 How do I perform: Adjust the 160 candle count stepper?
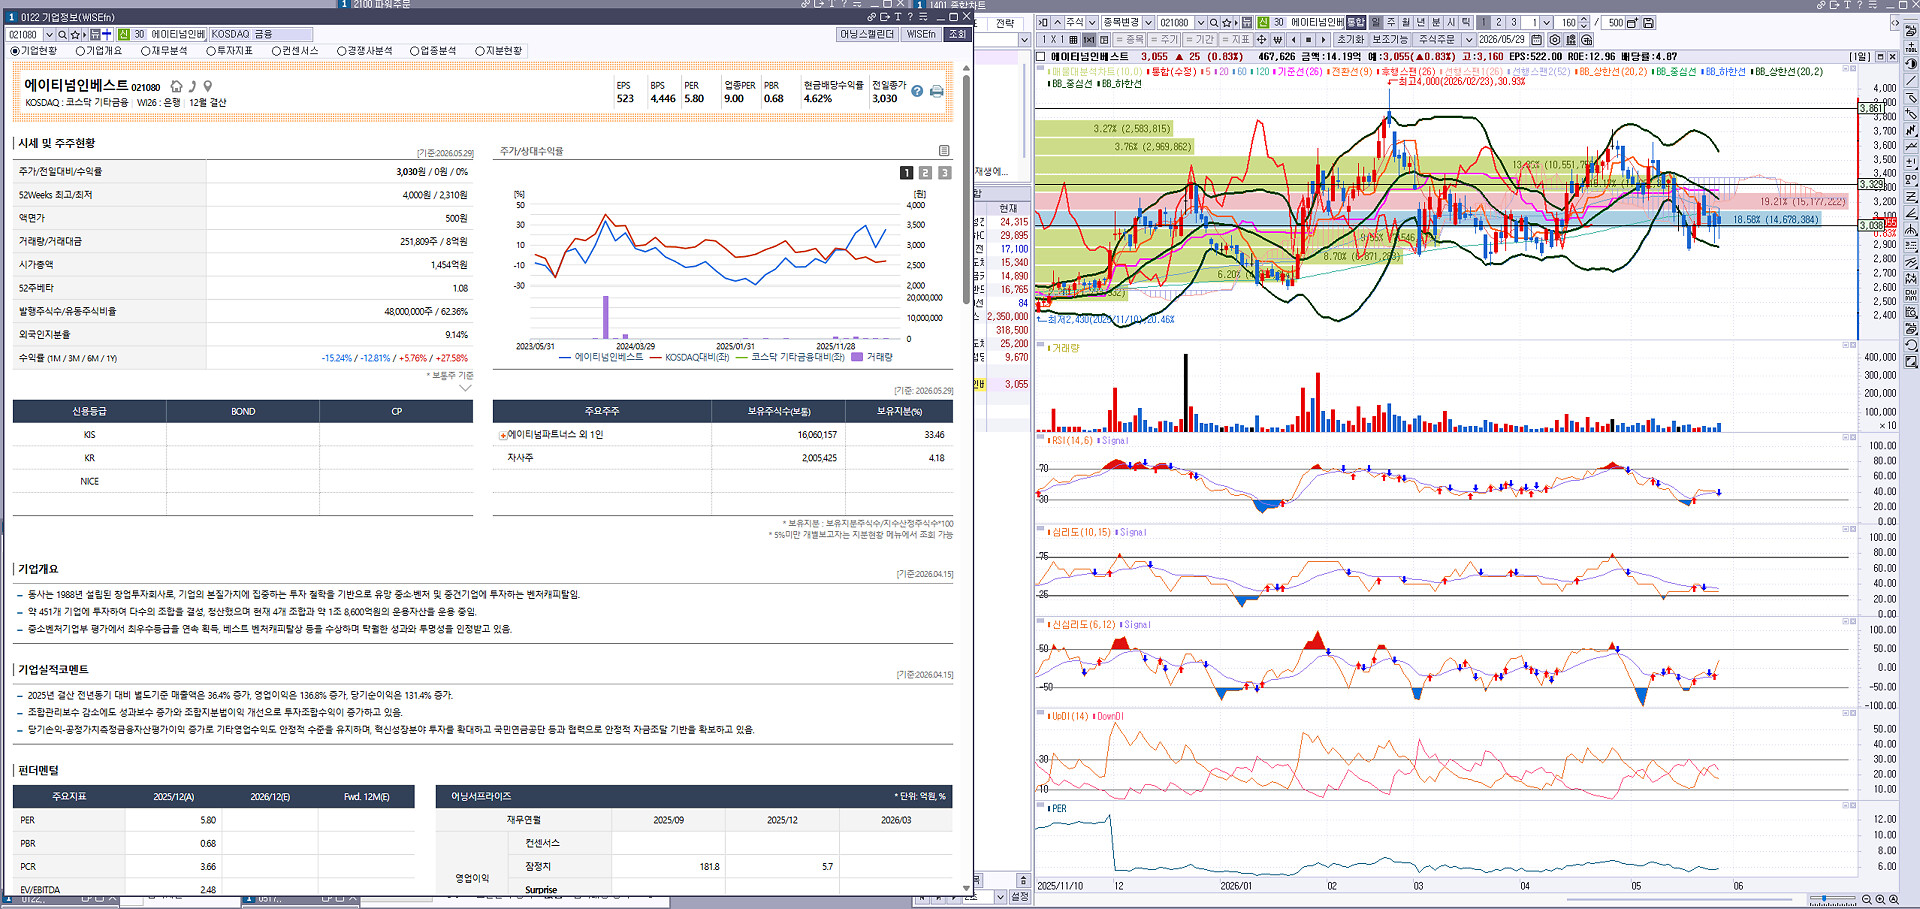click(1584, 22)
